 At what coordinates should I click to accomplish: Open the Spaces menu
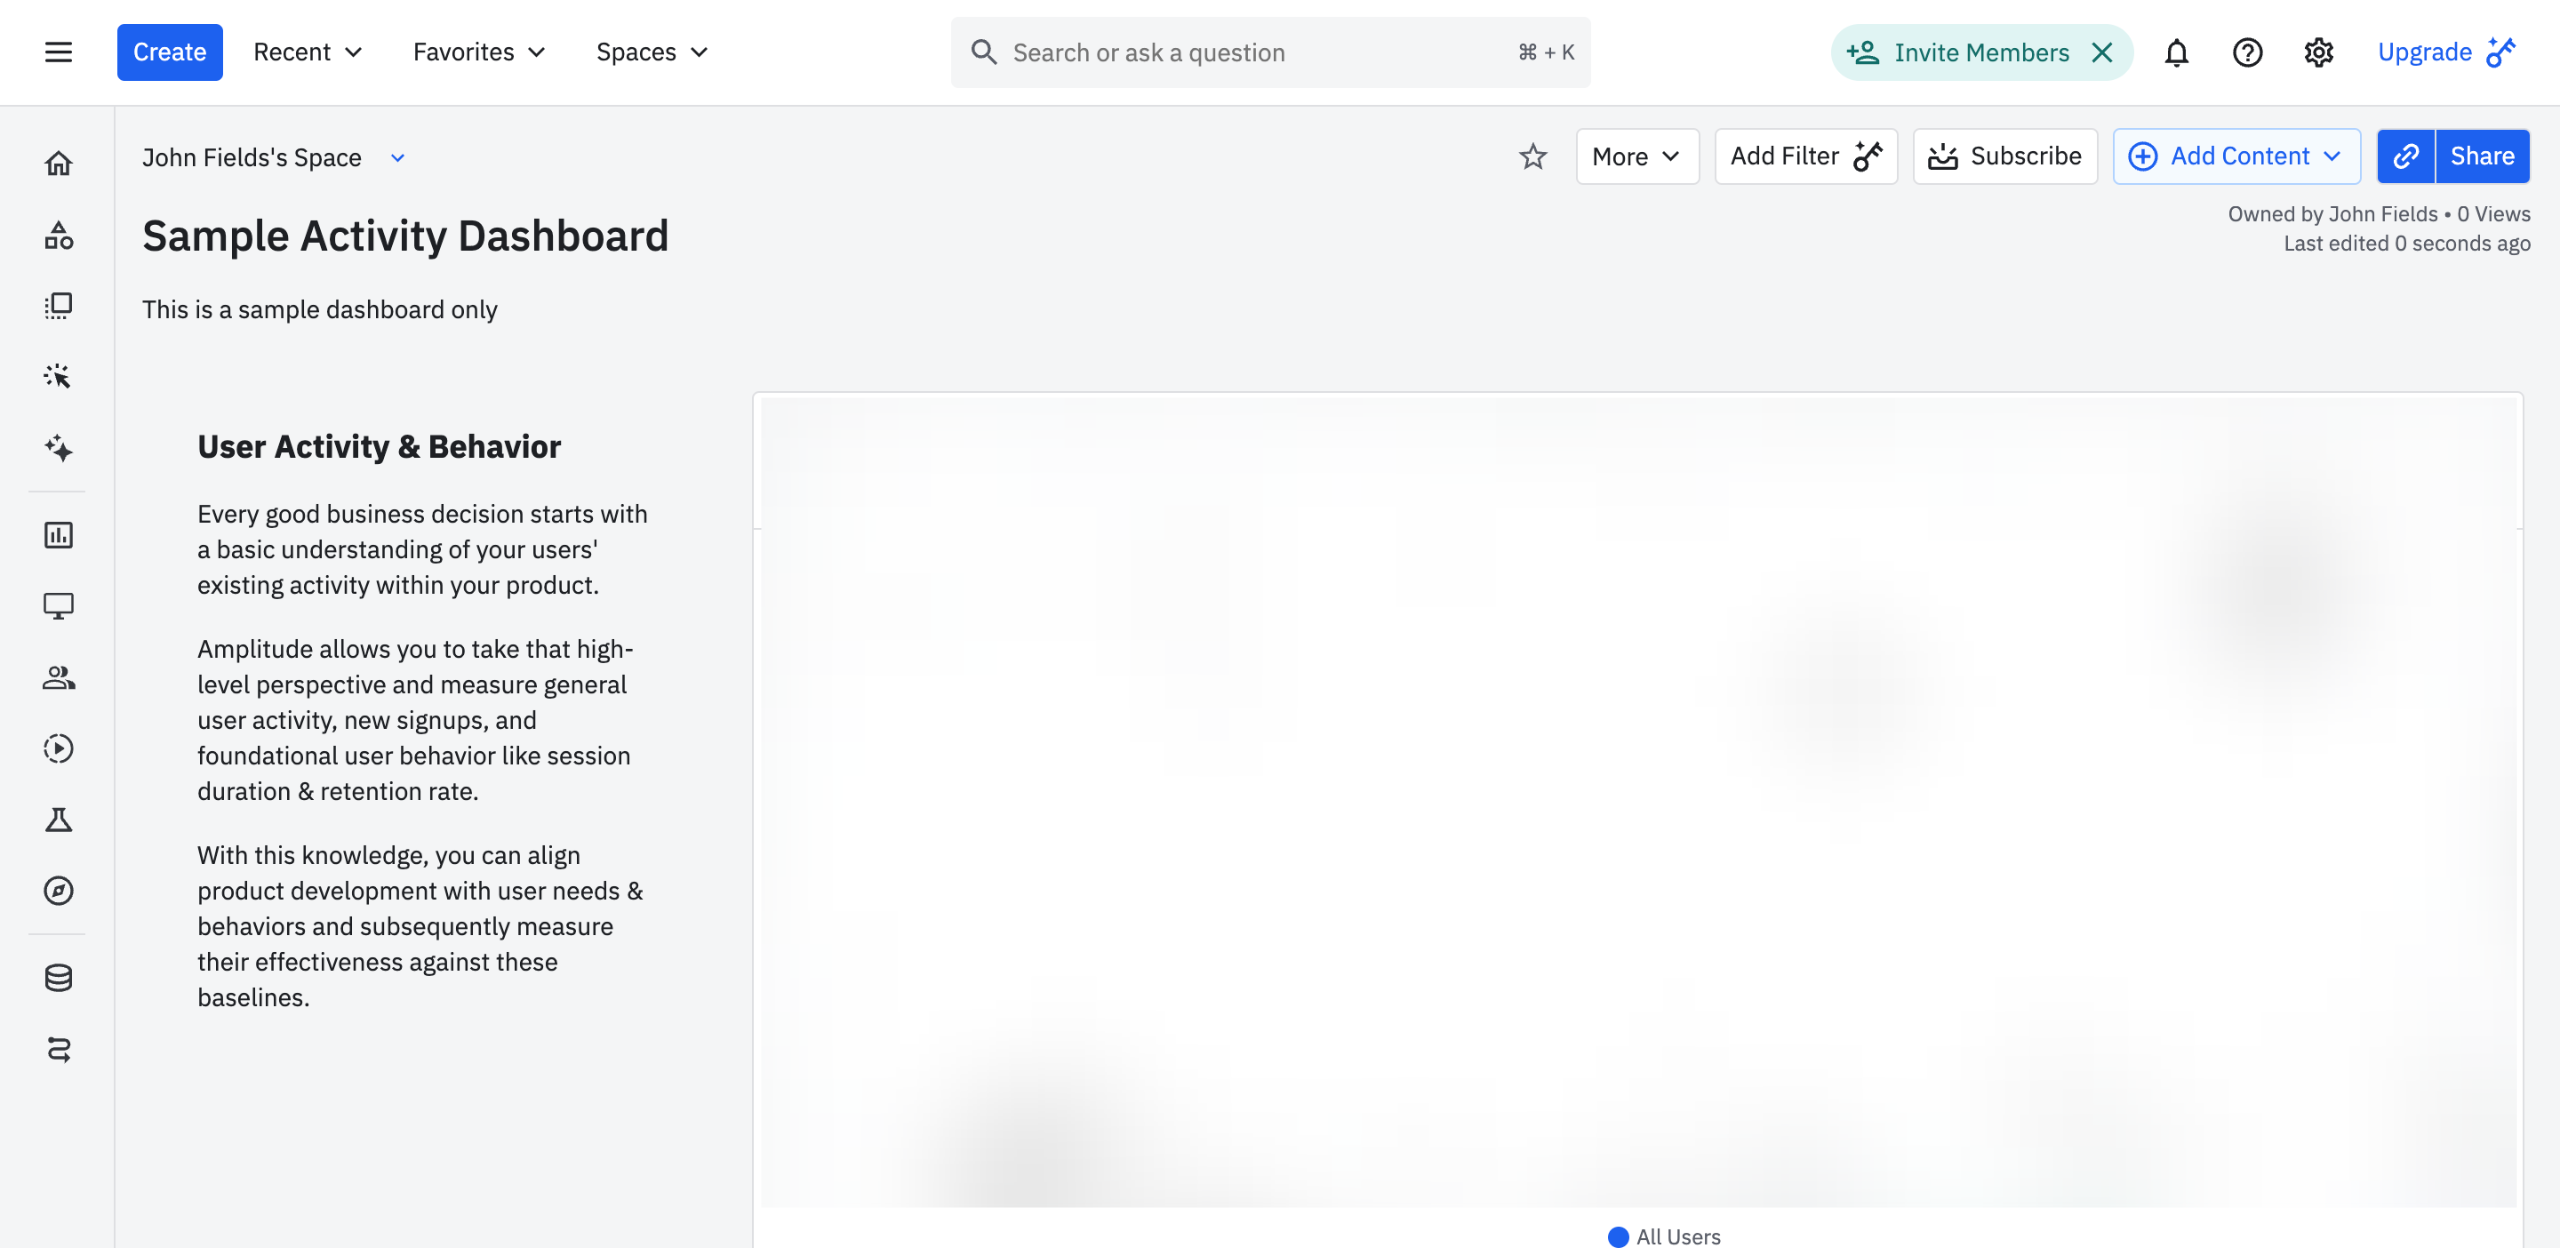click(652, 52)
